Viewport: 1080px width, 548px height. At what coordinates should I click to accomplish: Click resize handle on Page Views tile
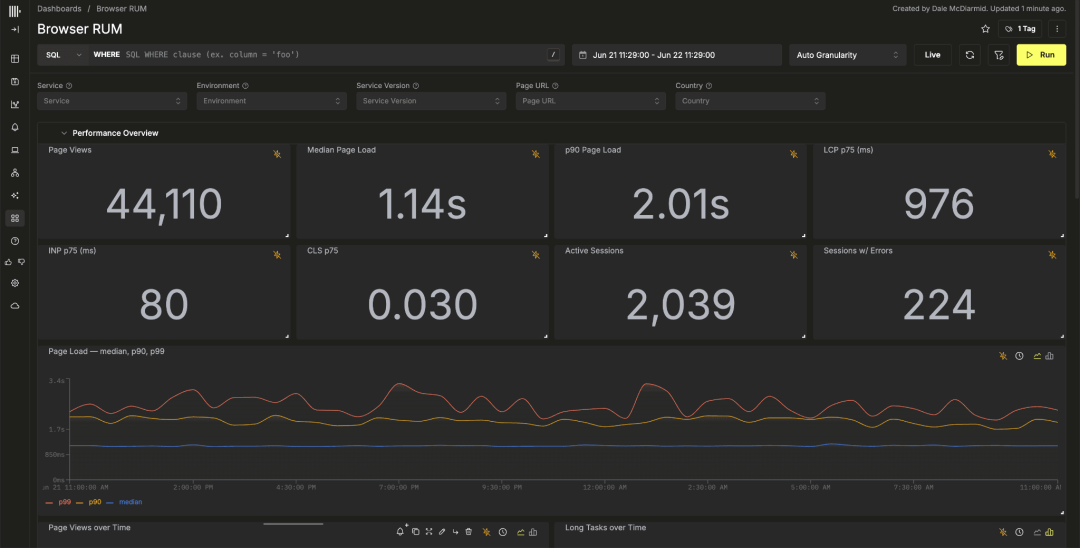tap(287, 235)
